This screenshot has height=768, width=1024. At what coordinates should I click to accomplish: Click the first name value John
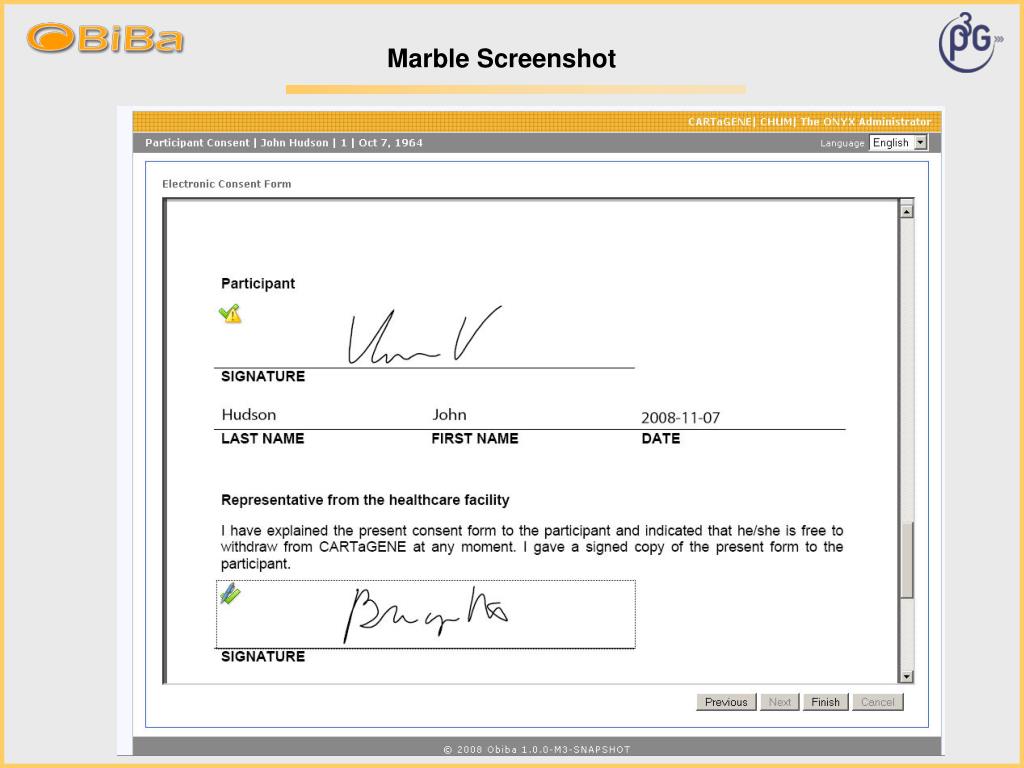(x=449, y=415)
